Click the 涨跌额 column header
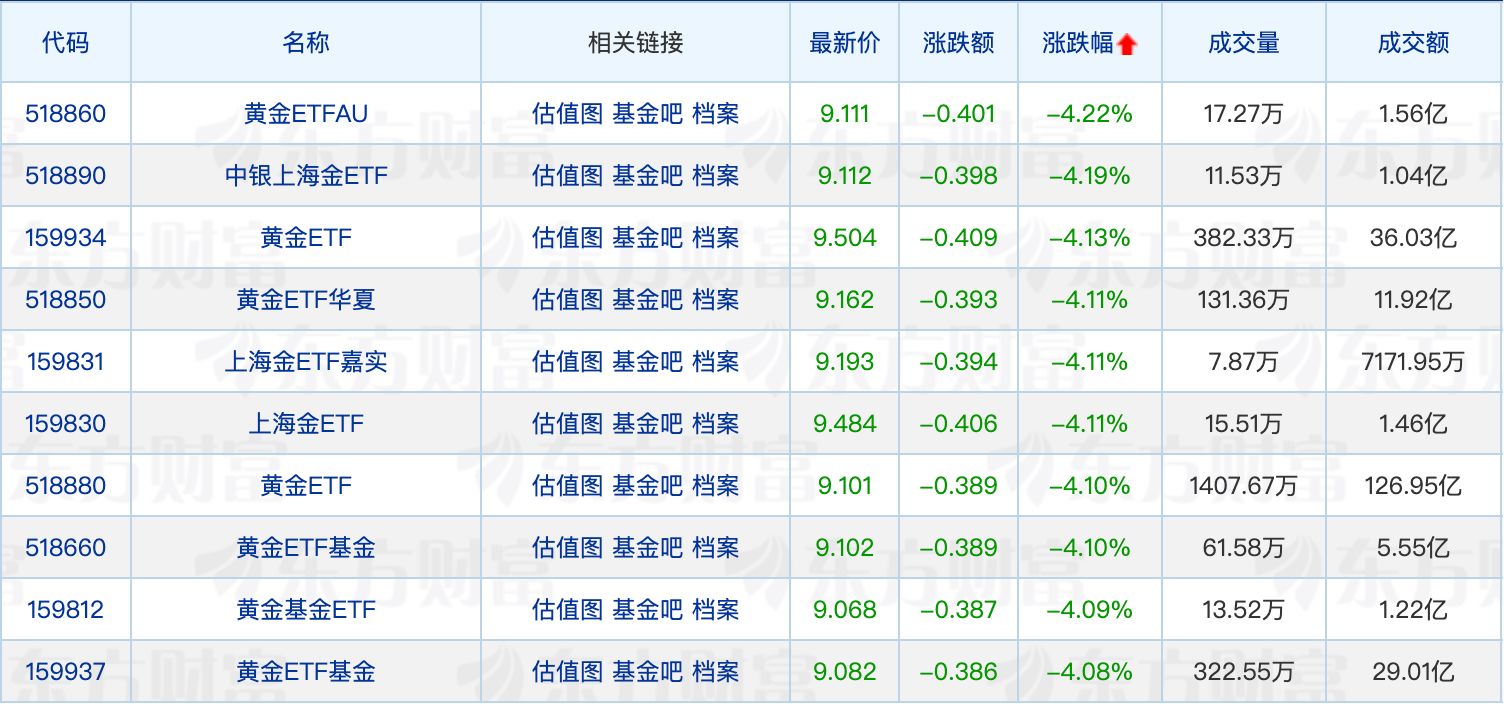Viewport: 1504px width, 704px height. 958,43
